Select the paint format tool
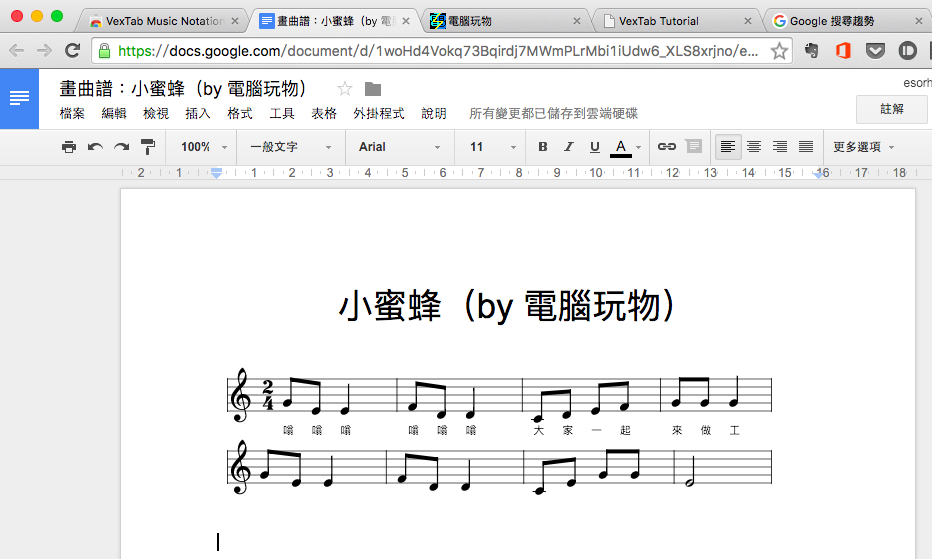The height and width of the screenshot is (559, 932). (x=147, y=147)
